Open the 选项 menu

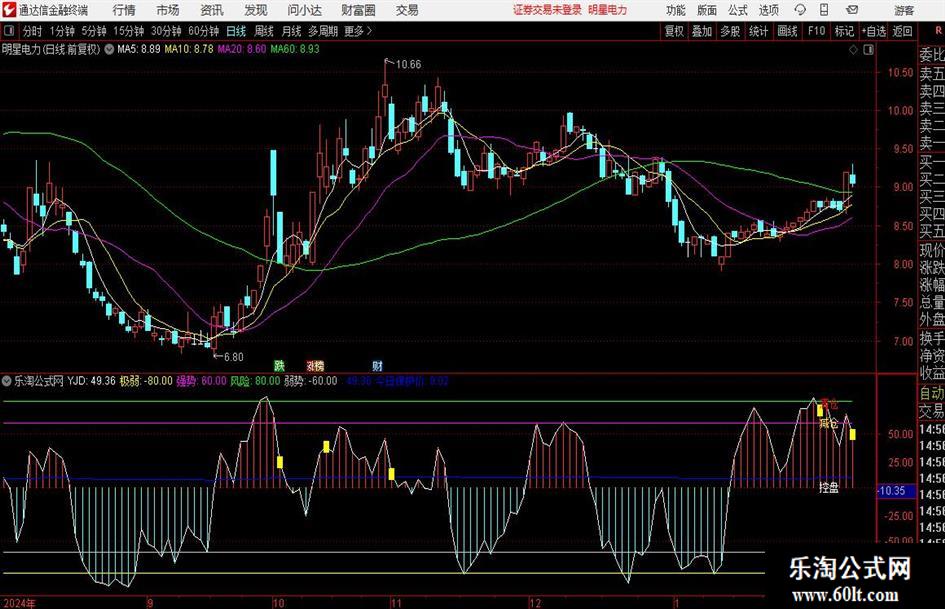(768, 10)
